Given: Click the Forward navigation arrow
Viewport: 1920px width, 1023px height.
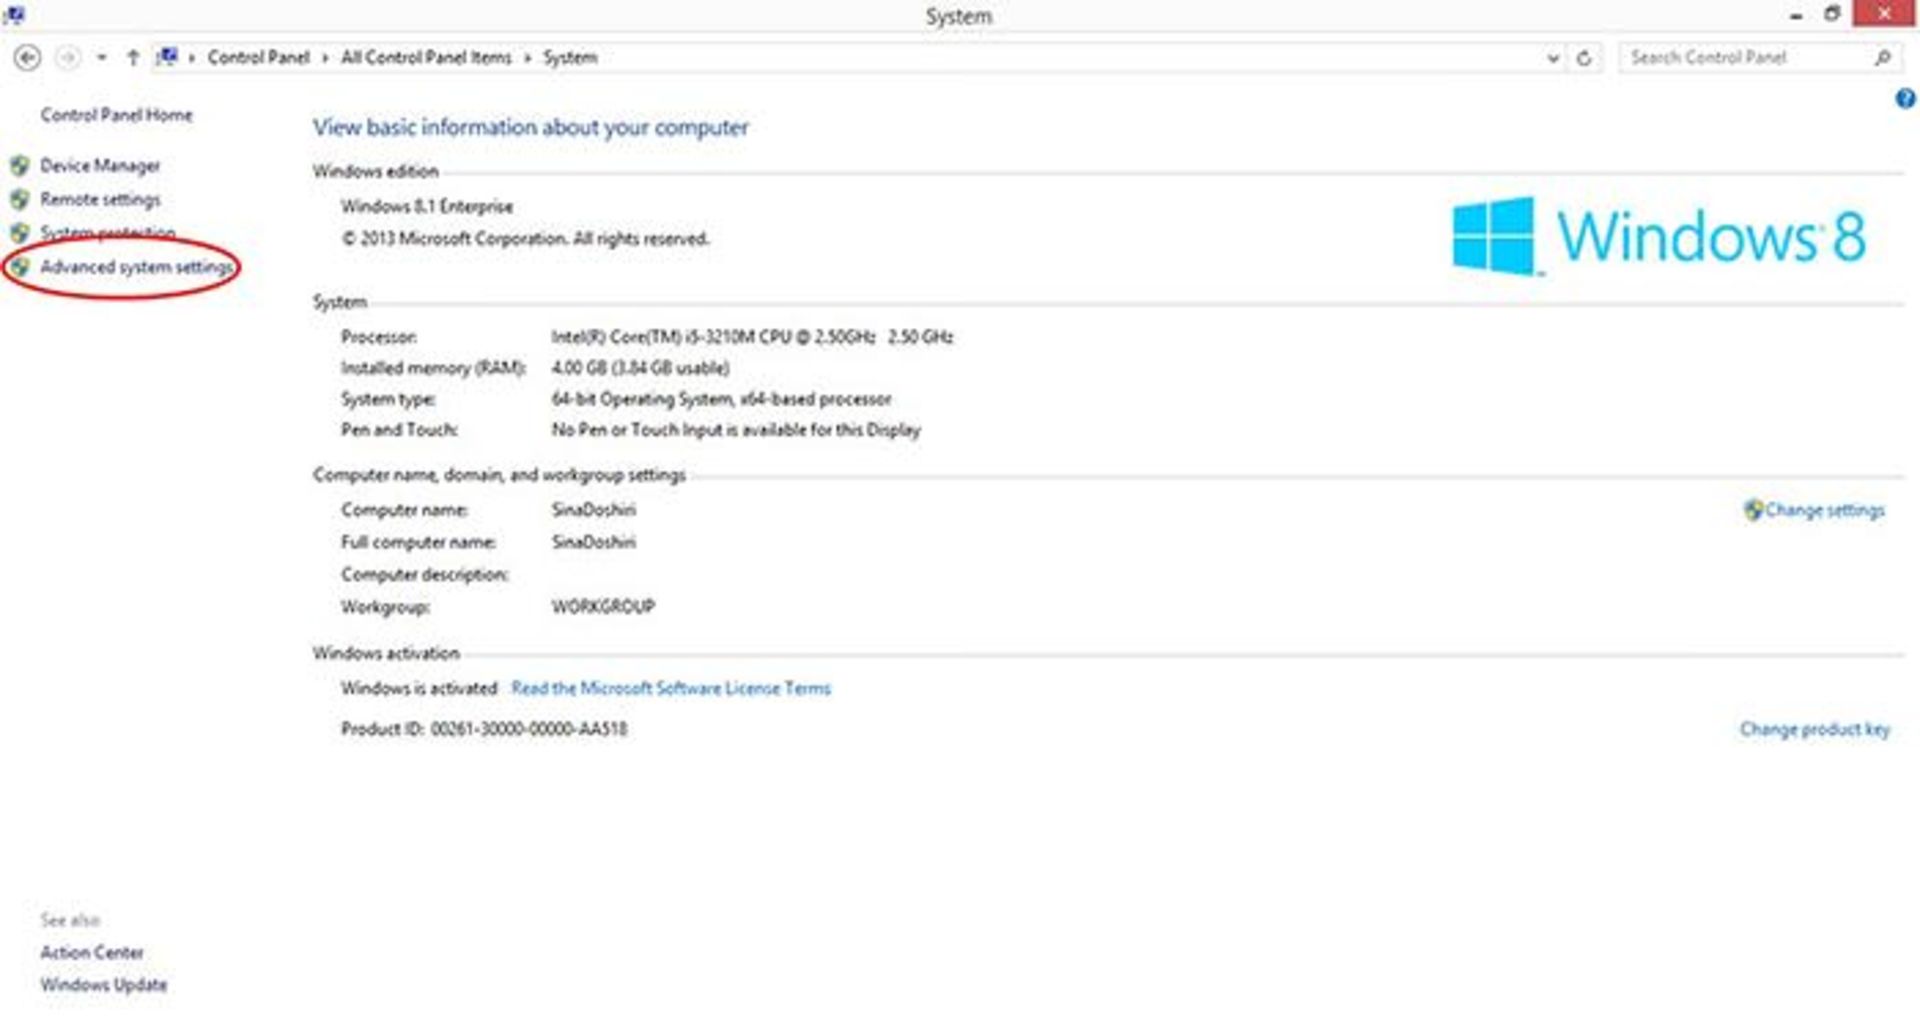Looking at the screenshot, I should coord(67,58).
